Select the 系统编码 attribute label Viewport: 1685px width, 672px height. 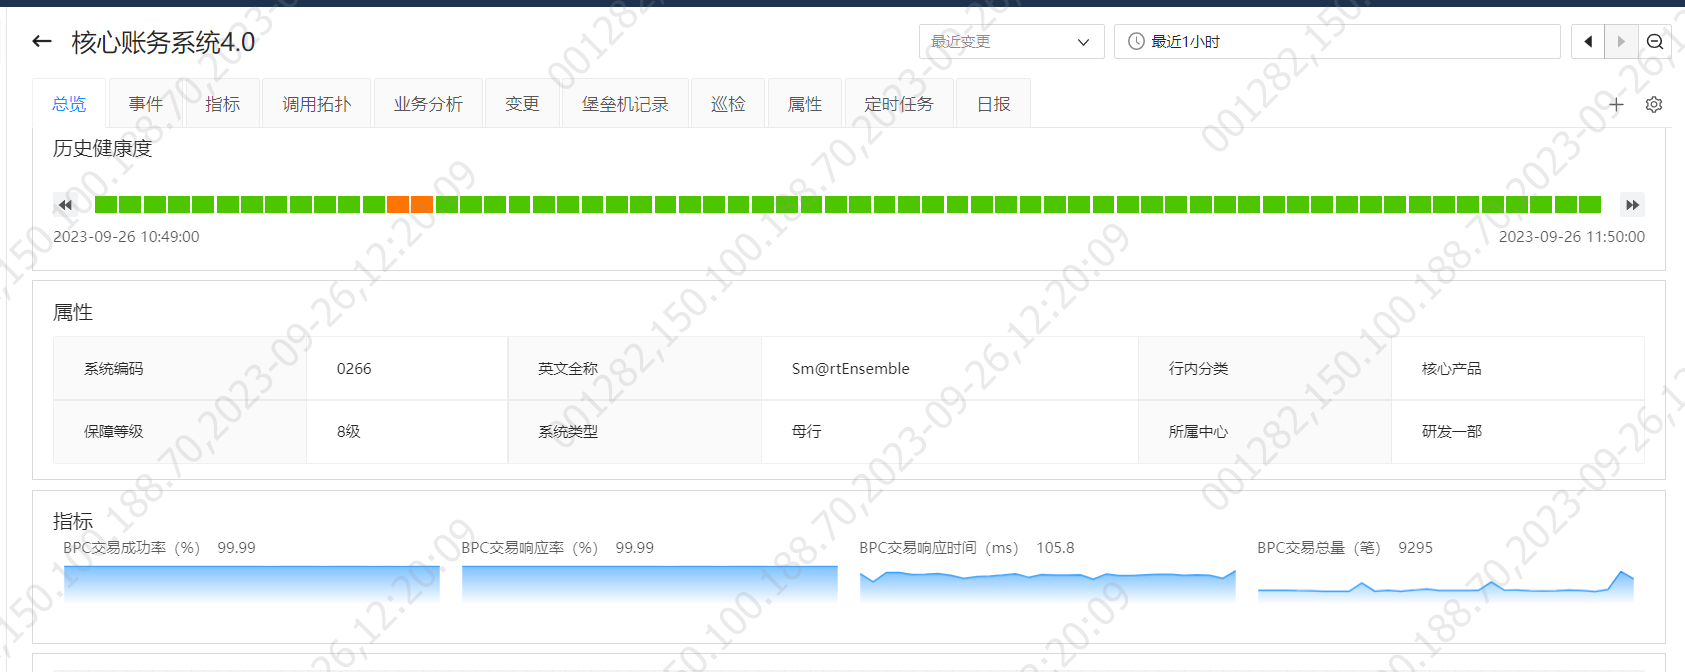pos(114,369)
